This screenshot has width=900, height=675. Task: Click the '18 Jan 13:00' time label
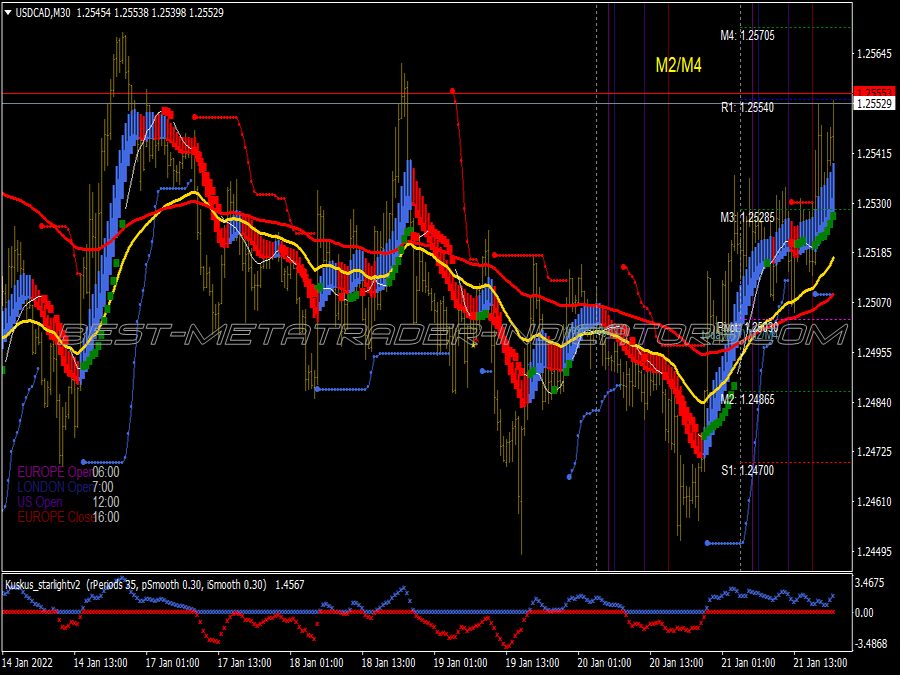(389, 663)
